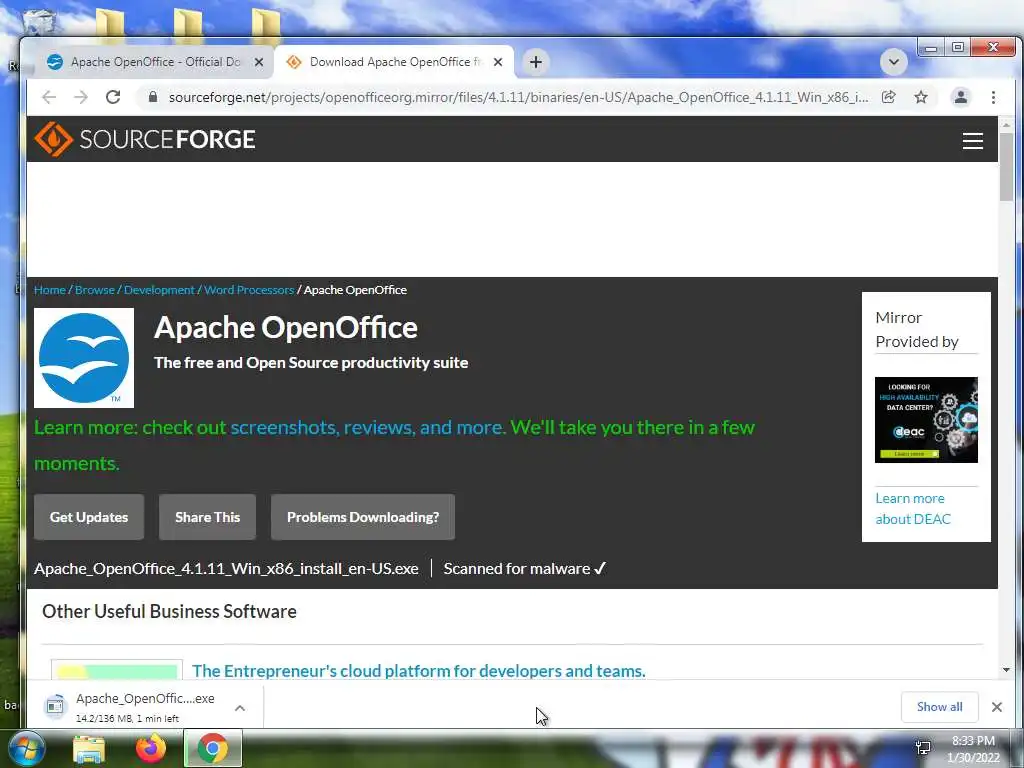Close the downloads bar
Image resolution: width=1024 pixels, height=768 pixels.
997,707
